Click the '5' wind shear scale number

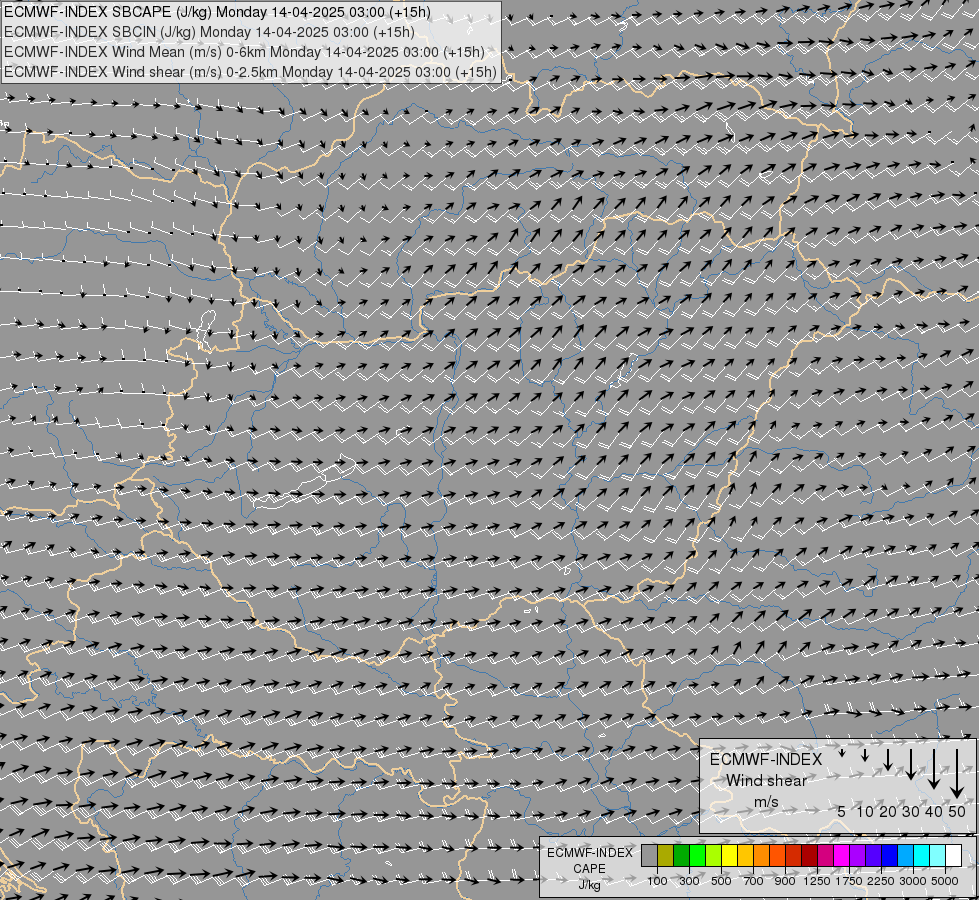(x=842, y=811)
